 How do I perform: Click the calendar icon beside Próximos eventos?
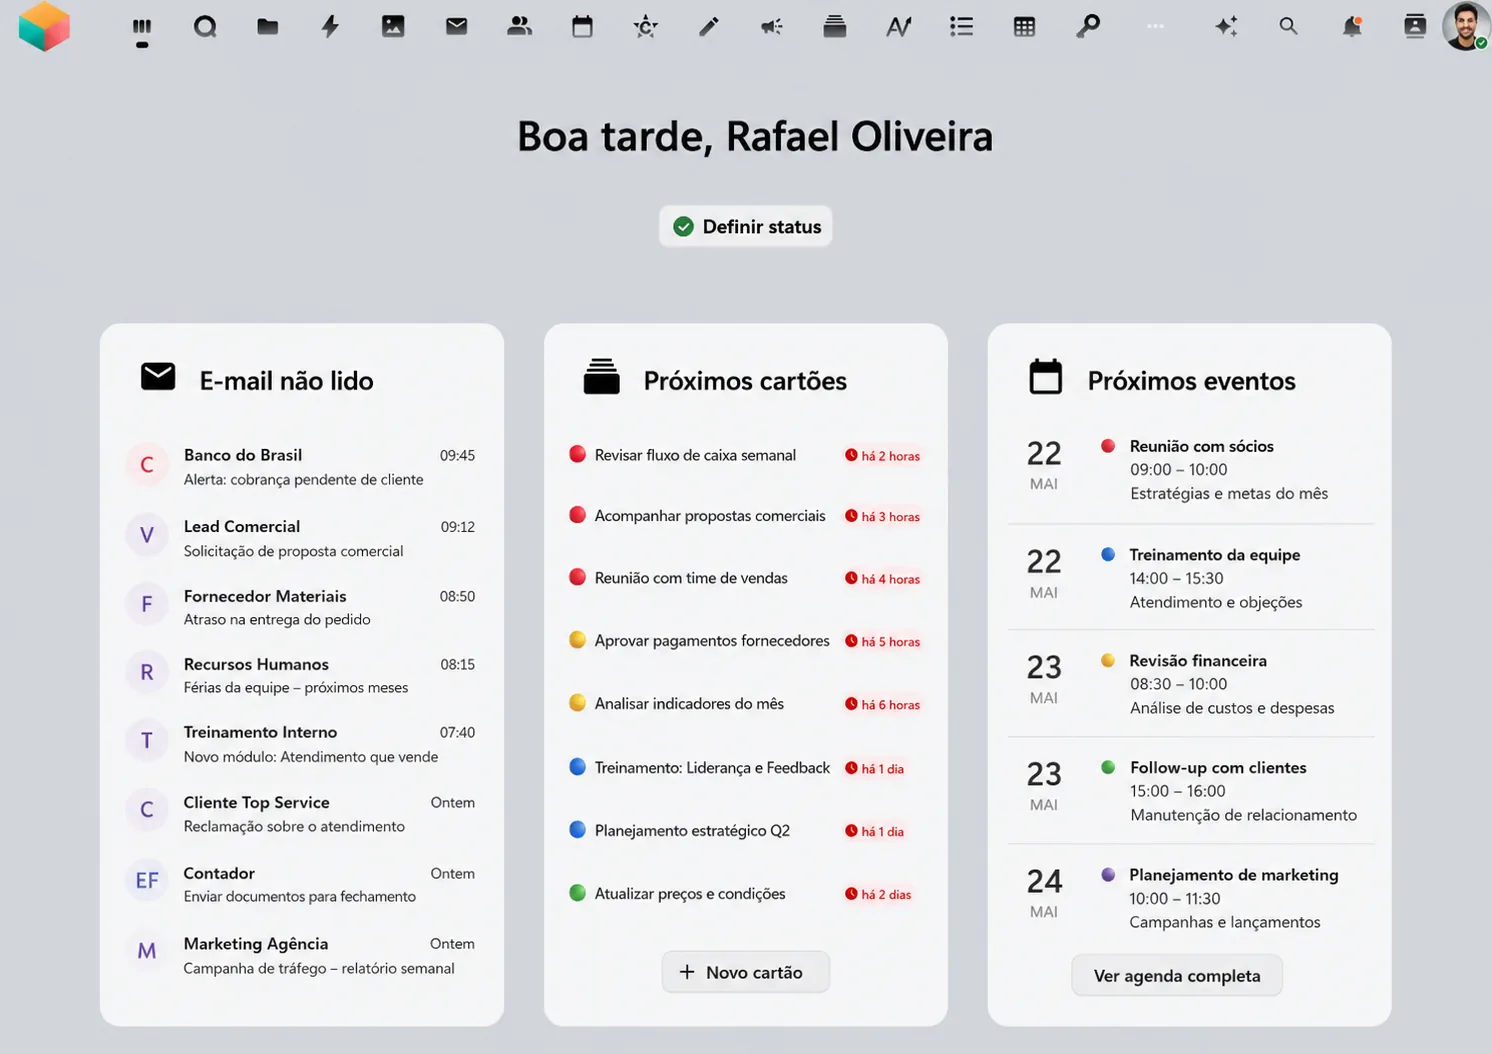1046,377
